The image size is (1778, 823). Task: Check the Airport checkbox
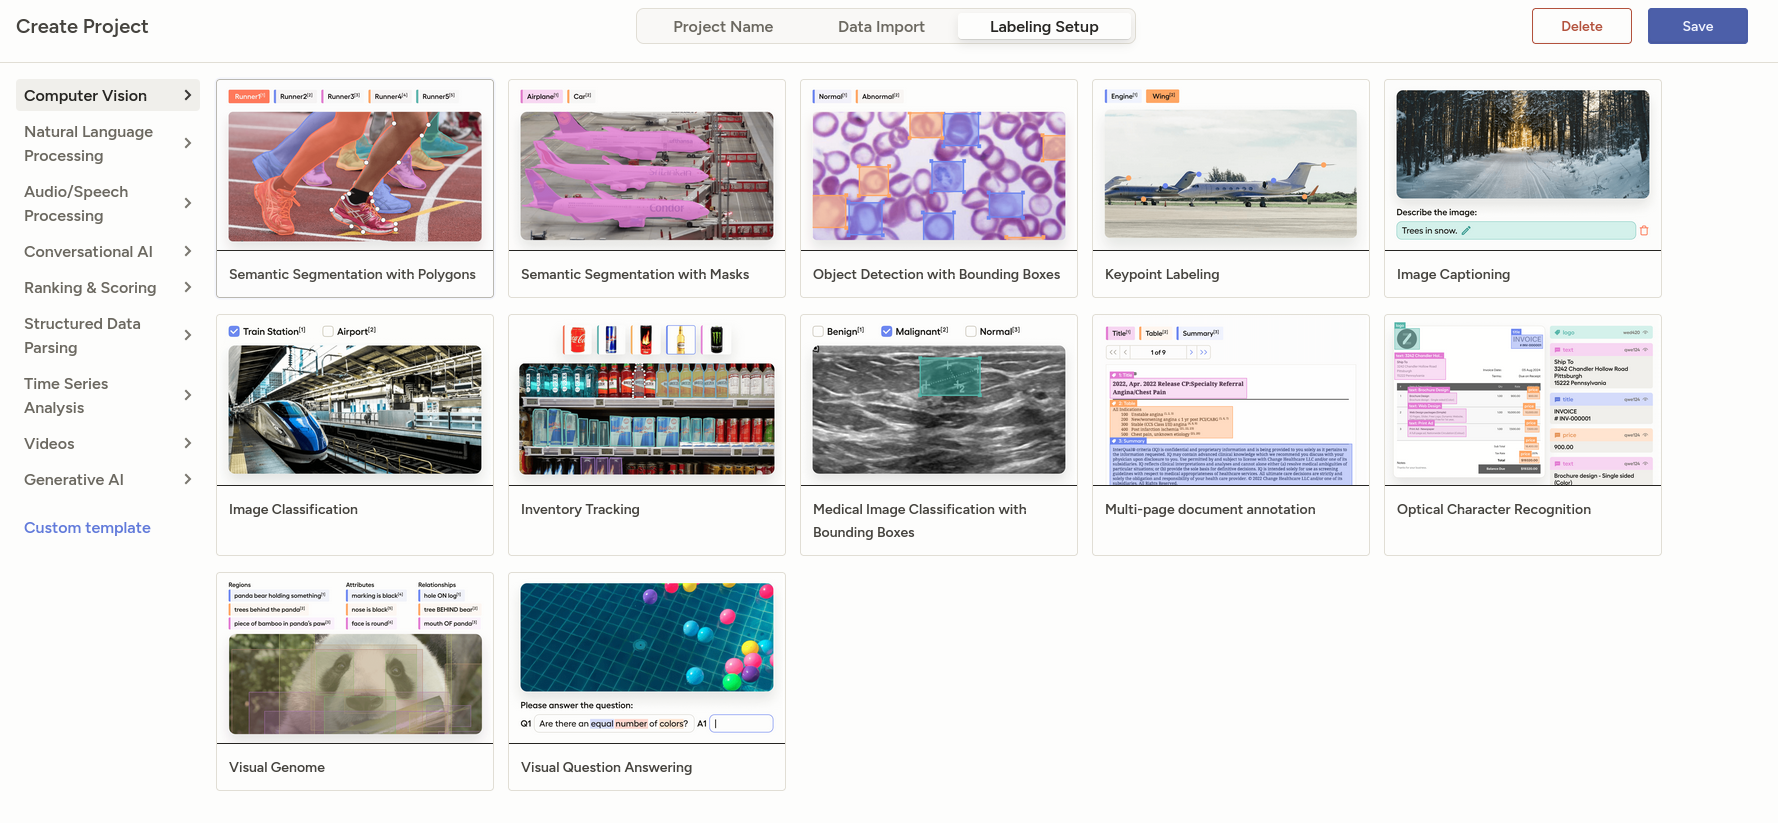pyautogui.click(x=328, y=331)
